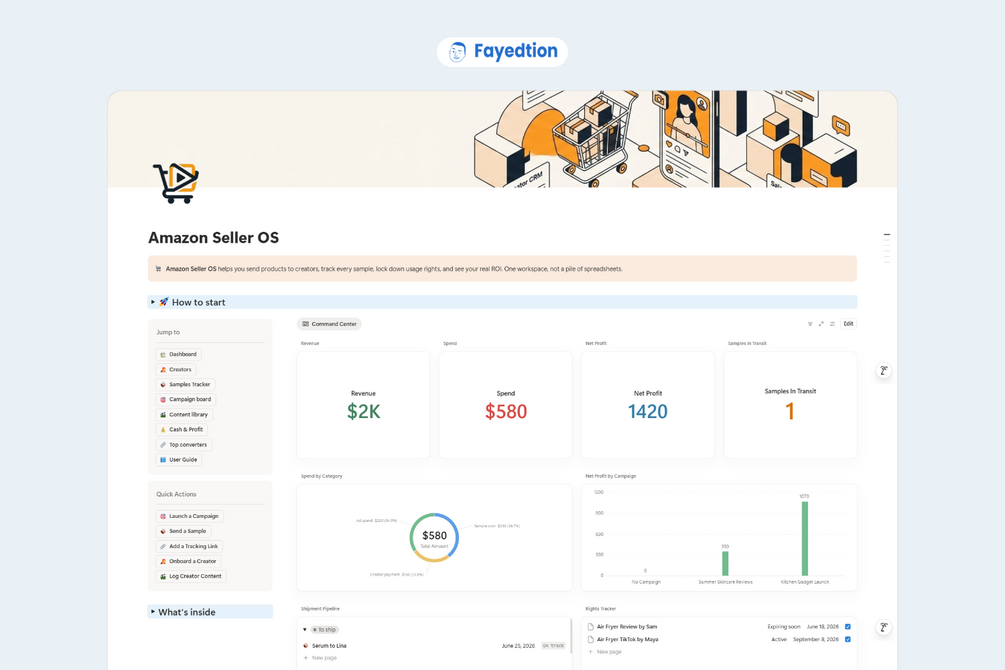1005x670 pixels.
Task: Toggle checkbox for Air Fryer Review by Sam
Action: [848, 627]
